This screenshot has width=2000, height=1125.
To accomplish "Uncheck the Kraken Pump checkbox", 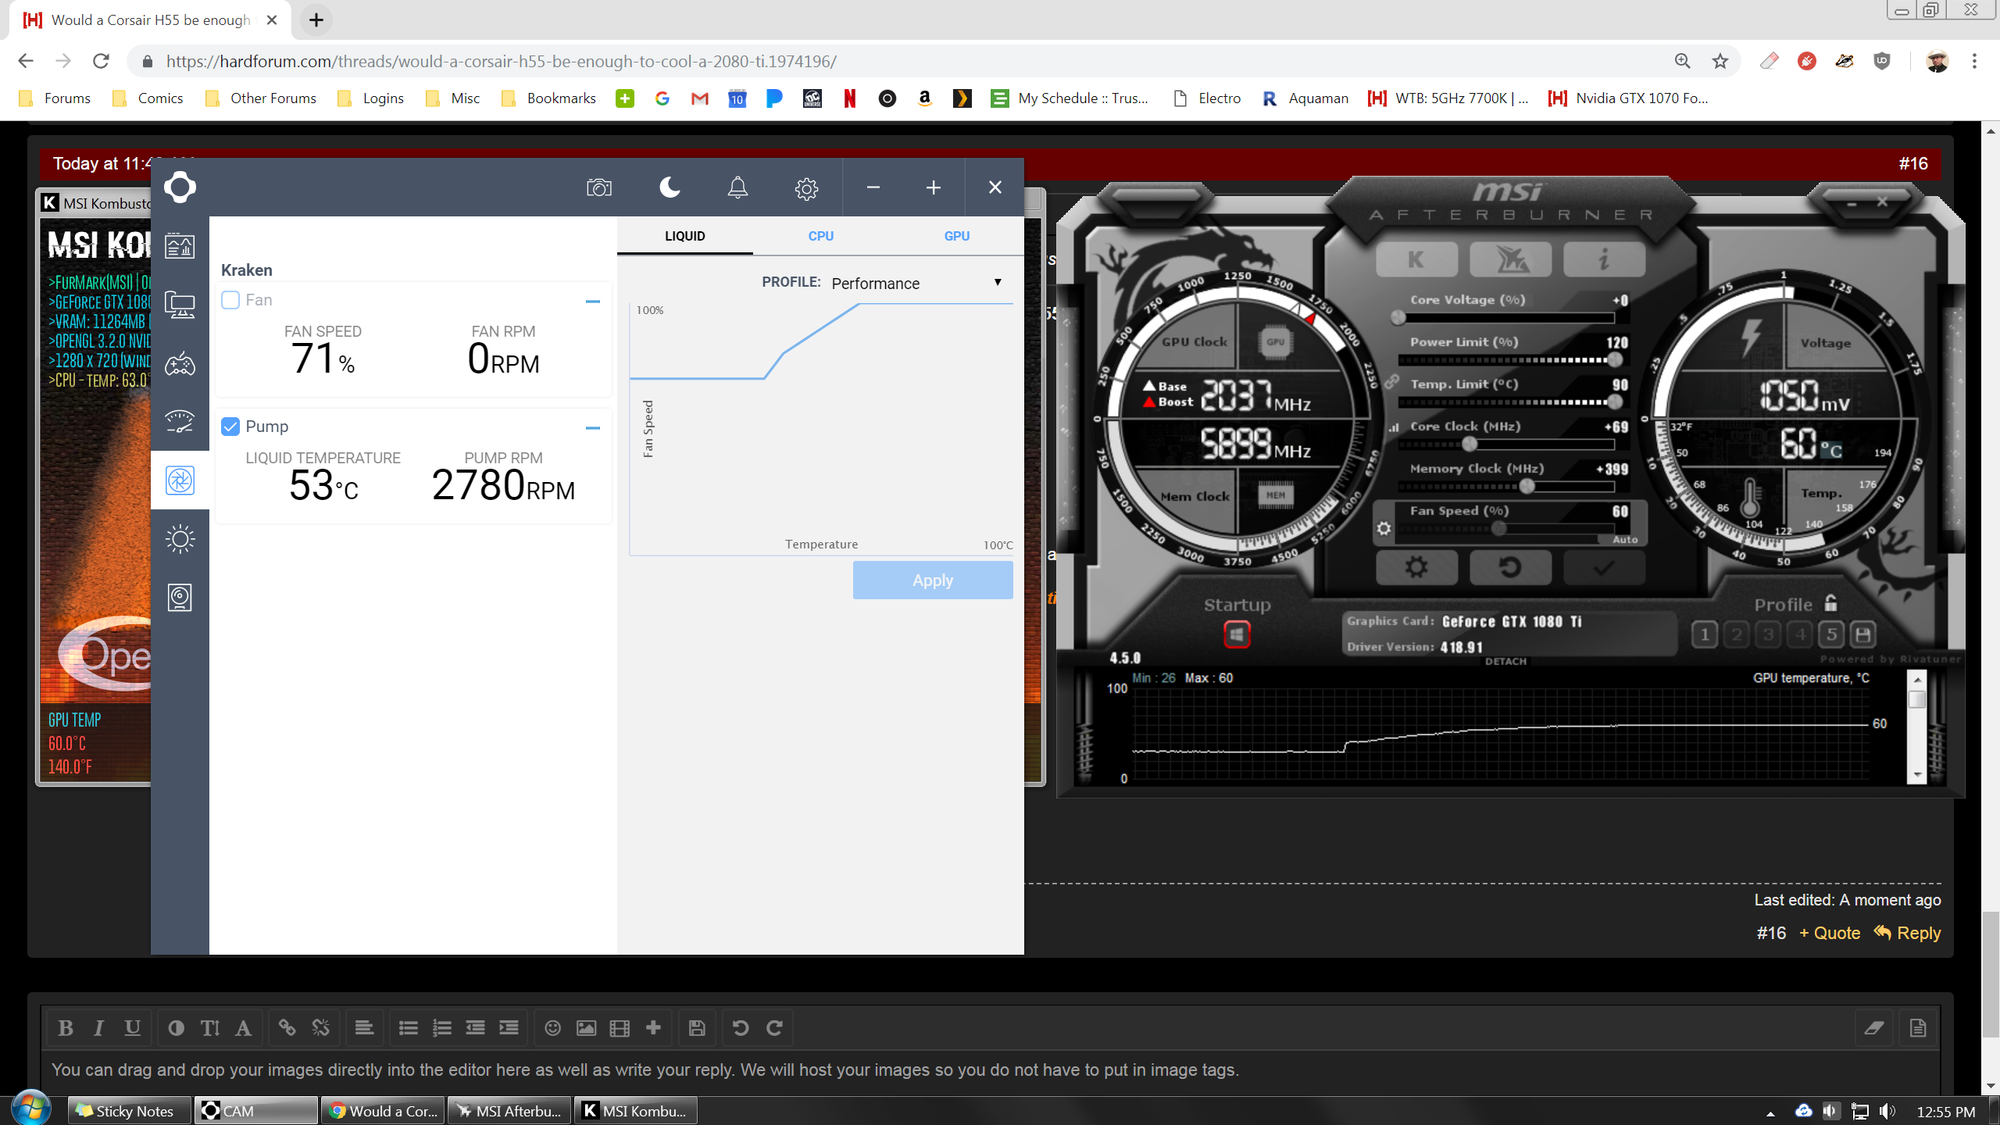I will pos(231,427).
